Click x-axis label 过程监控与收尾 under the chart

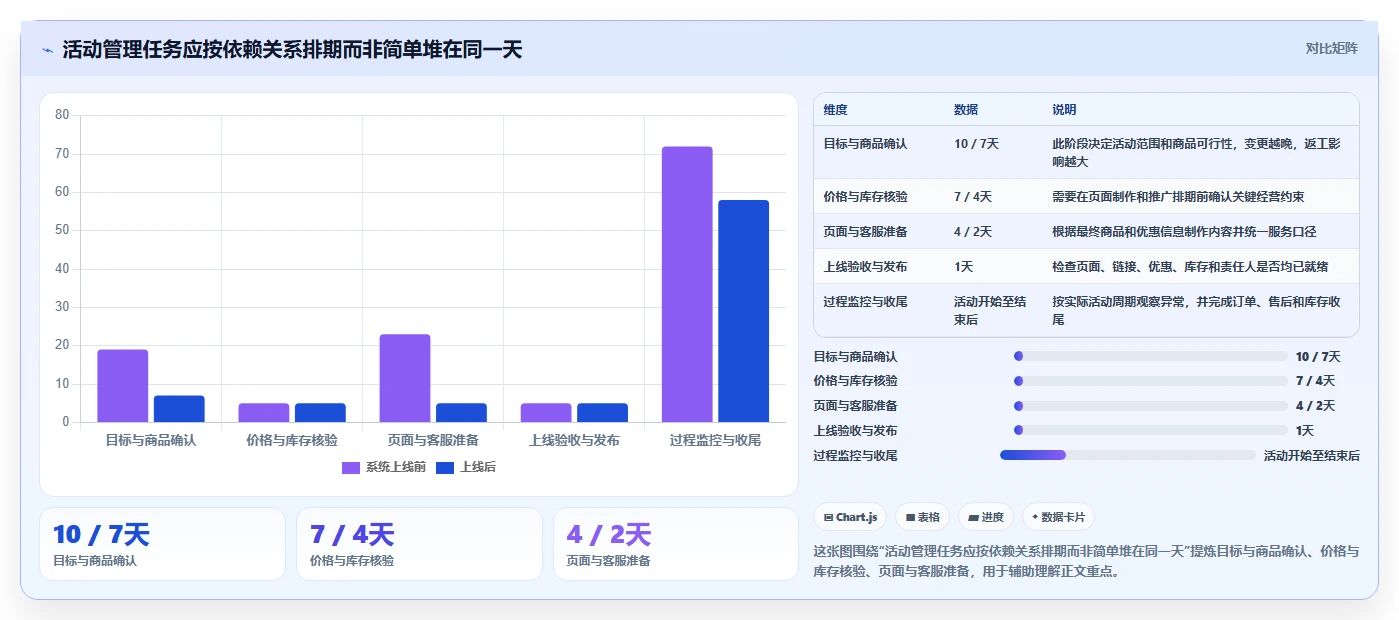[715, 440]
